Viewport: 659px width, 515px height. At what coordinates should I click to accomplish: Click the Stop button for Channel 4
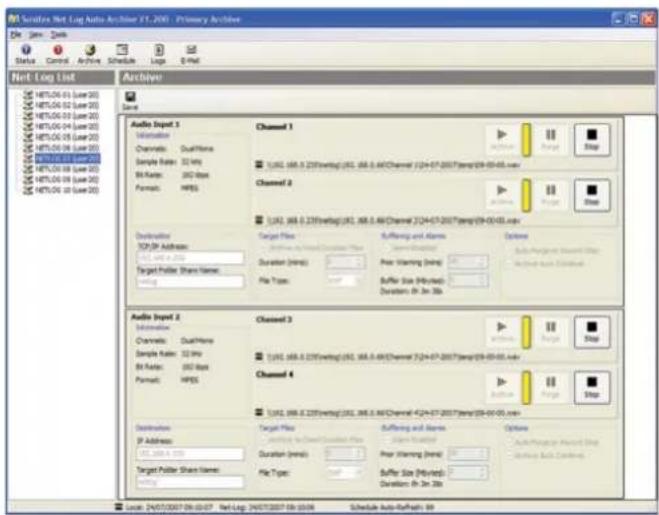[x=592, y=387]
